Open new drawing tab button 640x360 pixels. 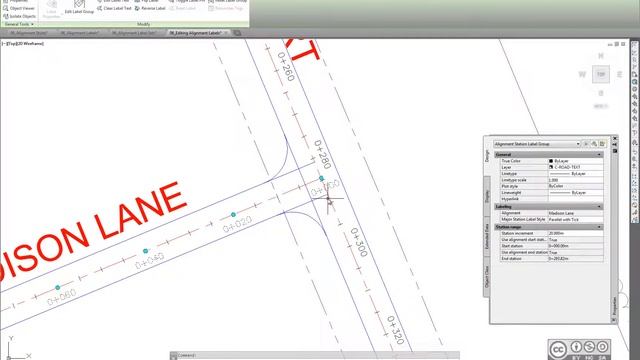click(237, 33)
